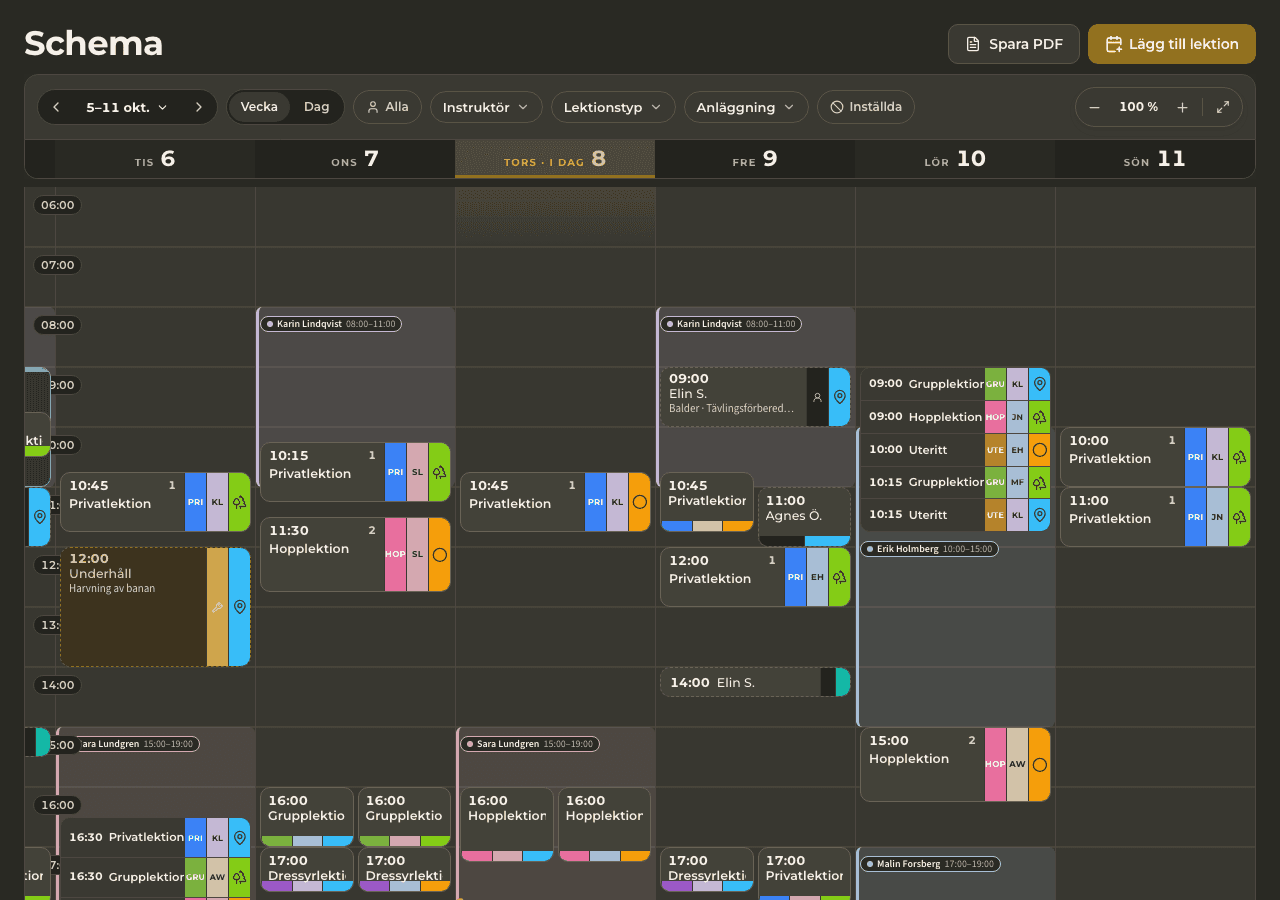Toggle the Inställda filter

click(866, 107)
